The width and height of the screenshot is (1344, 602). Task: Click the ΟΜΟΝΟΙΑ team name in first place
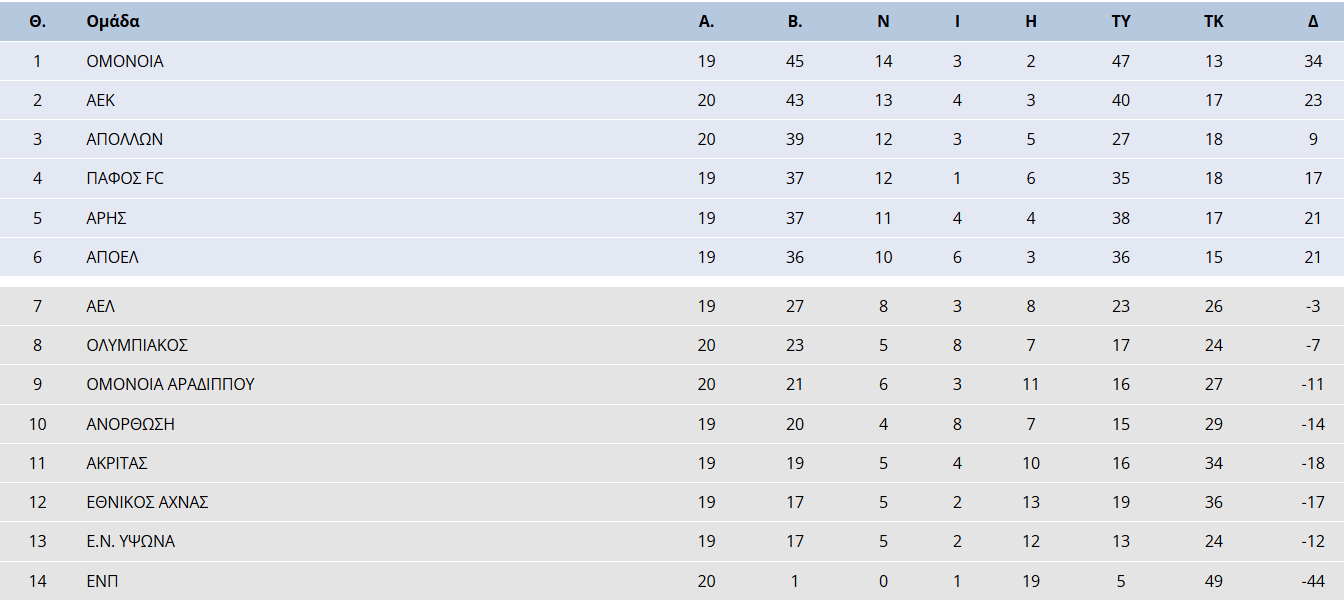[x=125, y=61]
